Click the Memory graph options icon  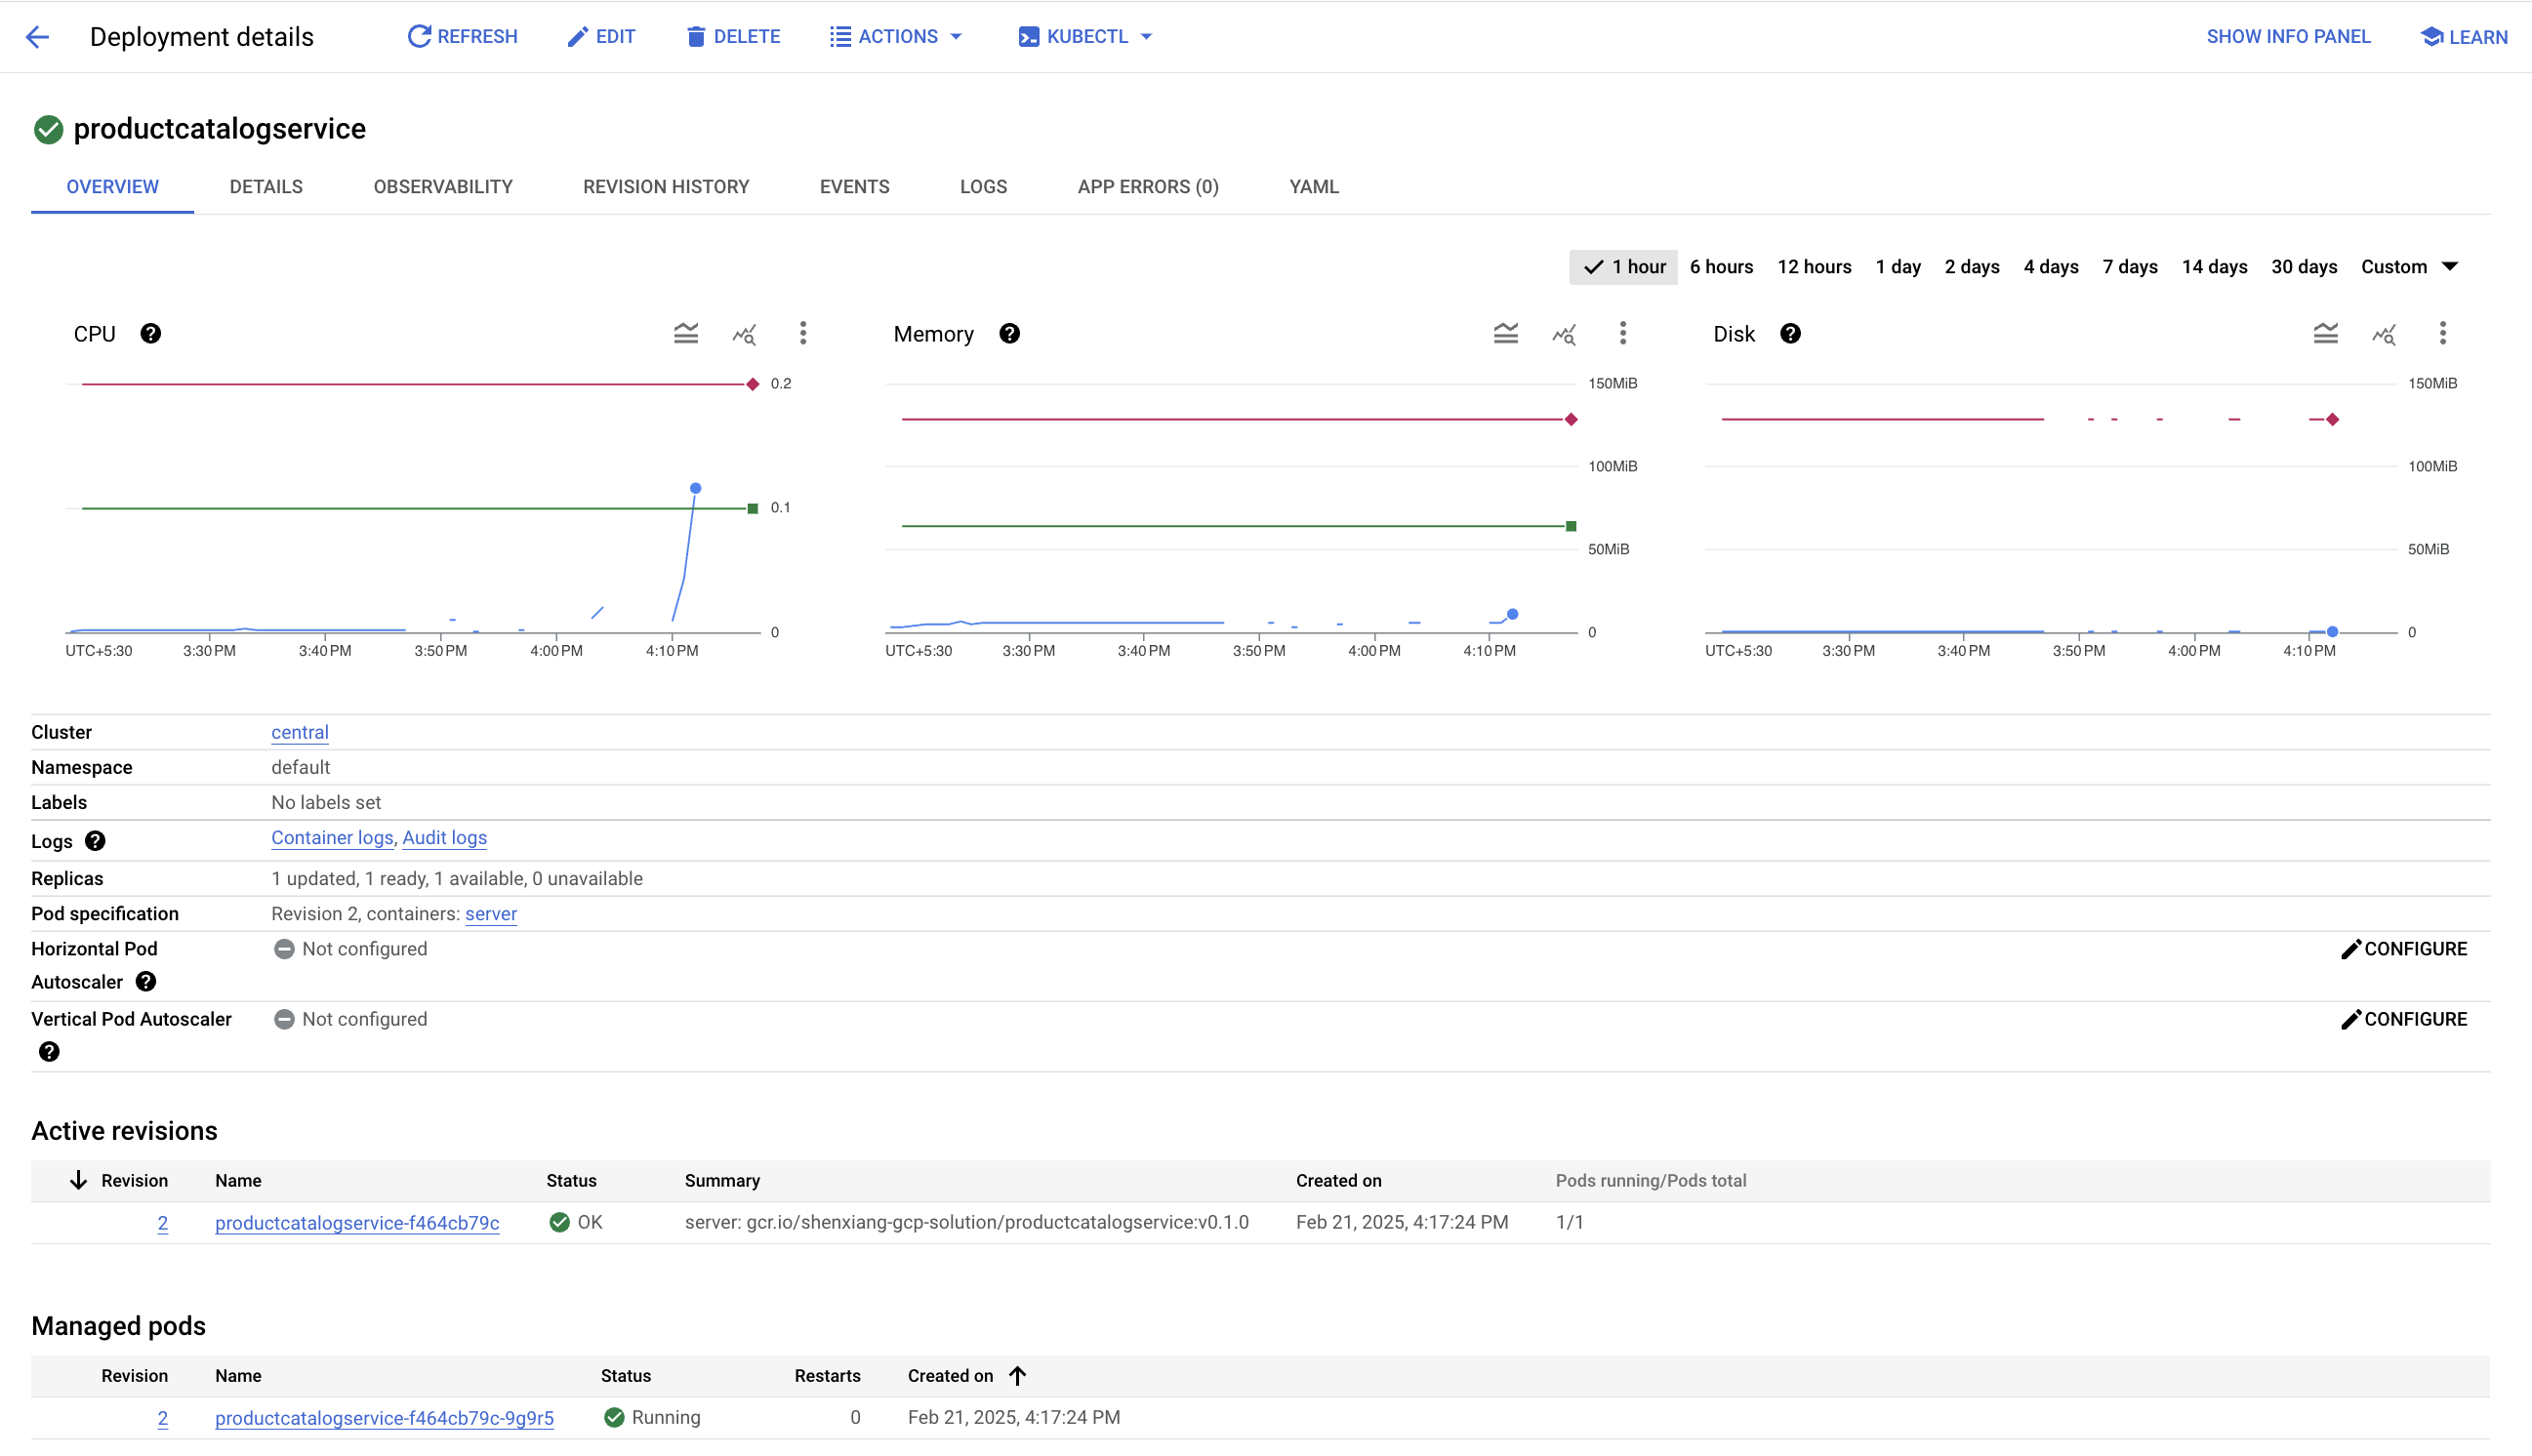(x=1620, y=334)
